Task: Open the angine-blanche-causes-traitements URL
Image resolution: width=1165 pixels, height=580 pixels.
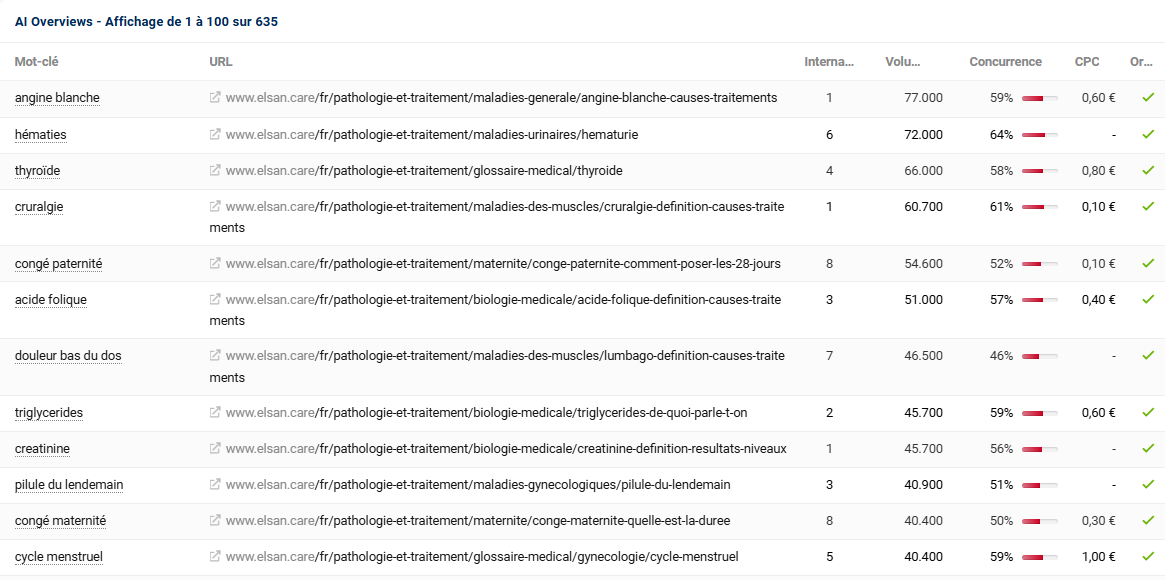Action: coord(502,98)
